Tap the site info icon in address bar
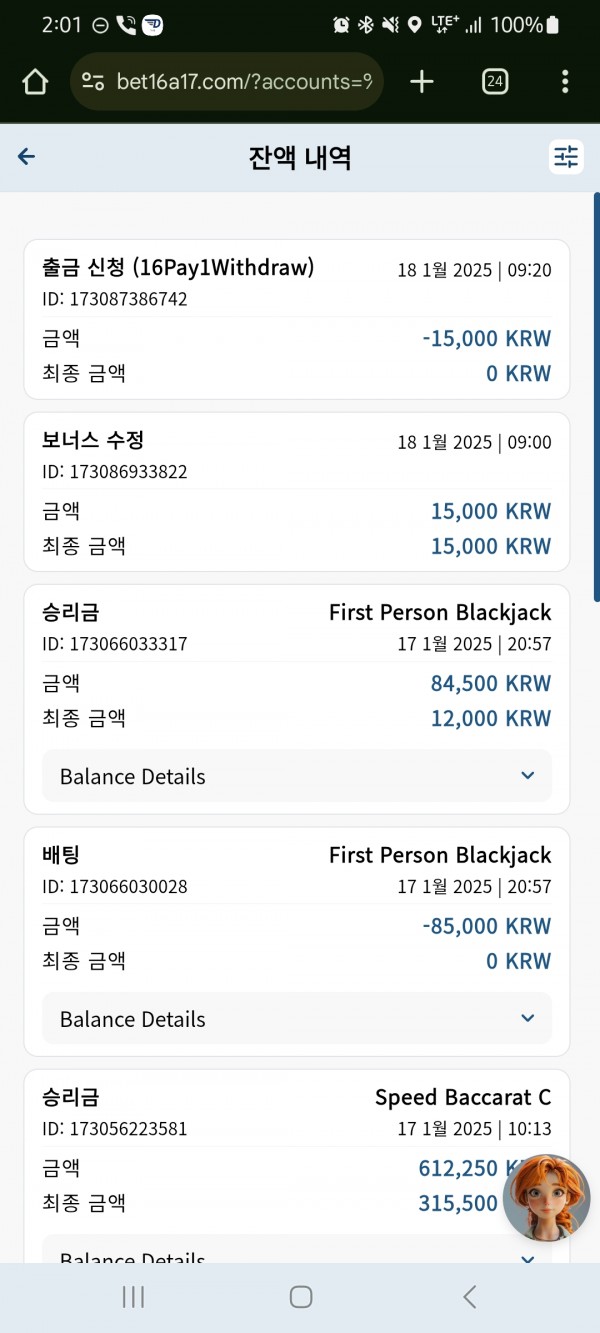Viewport: 600px width, 1333px height. pyautogui.click(x=93, y=82)
